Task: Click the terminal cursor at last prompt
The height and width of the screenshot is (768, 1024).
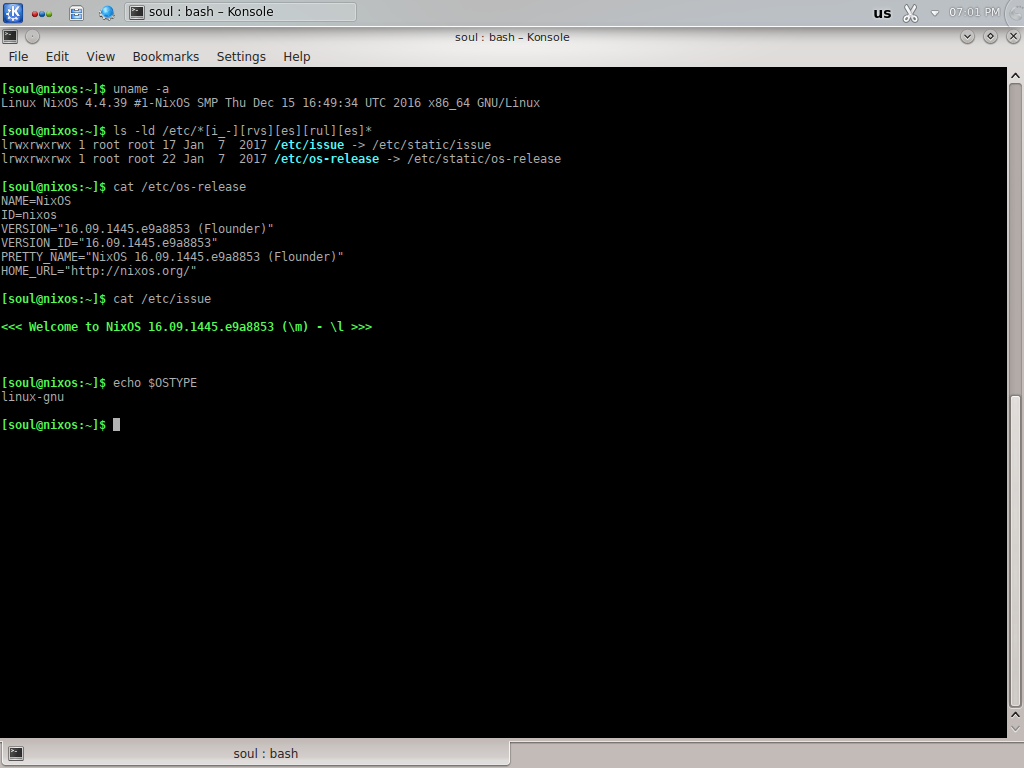Action: 116,425
